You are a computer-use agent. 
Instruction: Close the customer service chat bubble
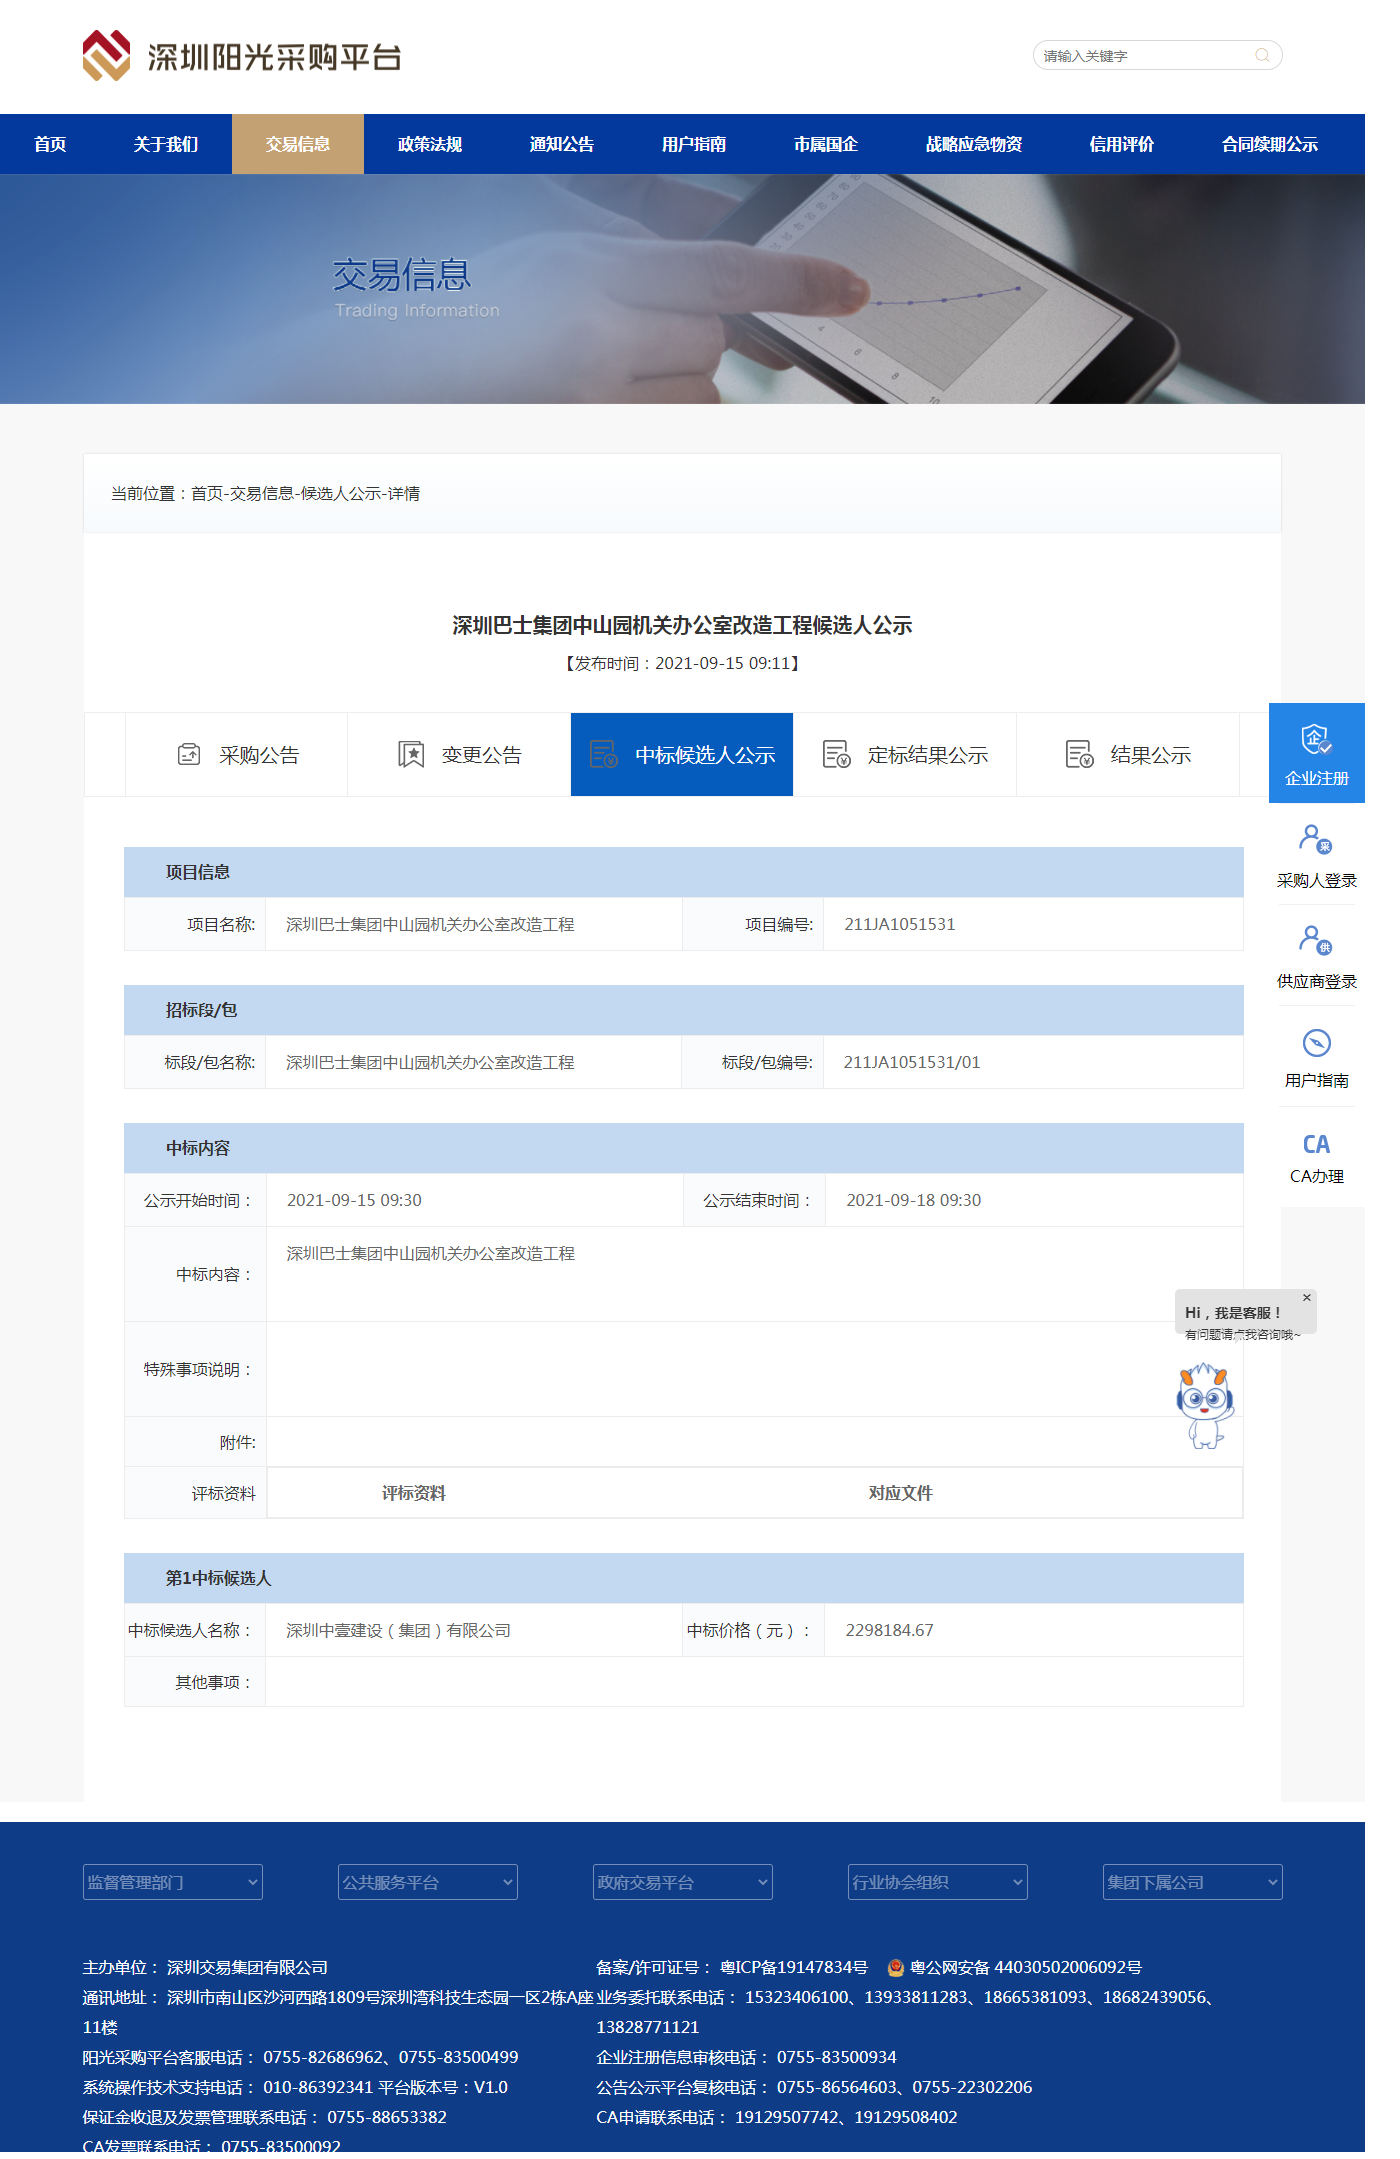(1306, 1297)
